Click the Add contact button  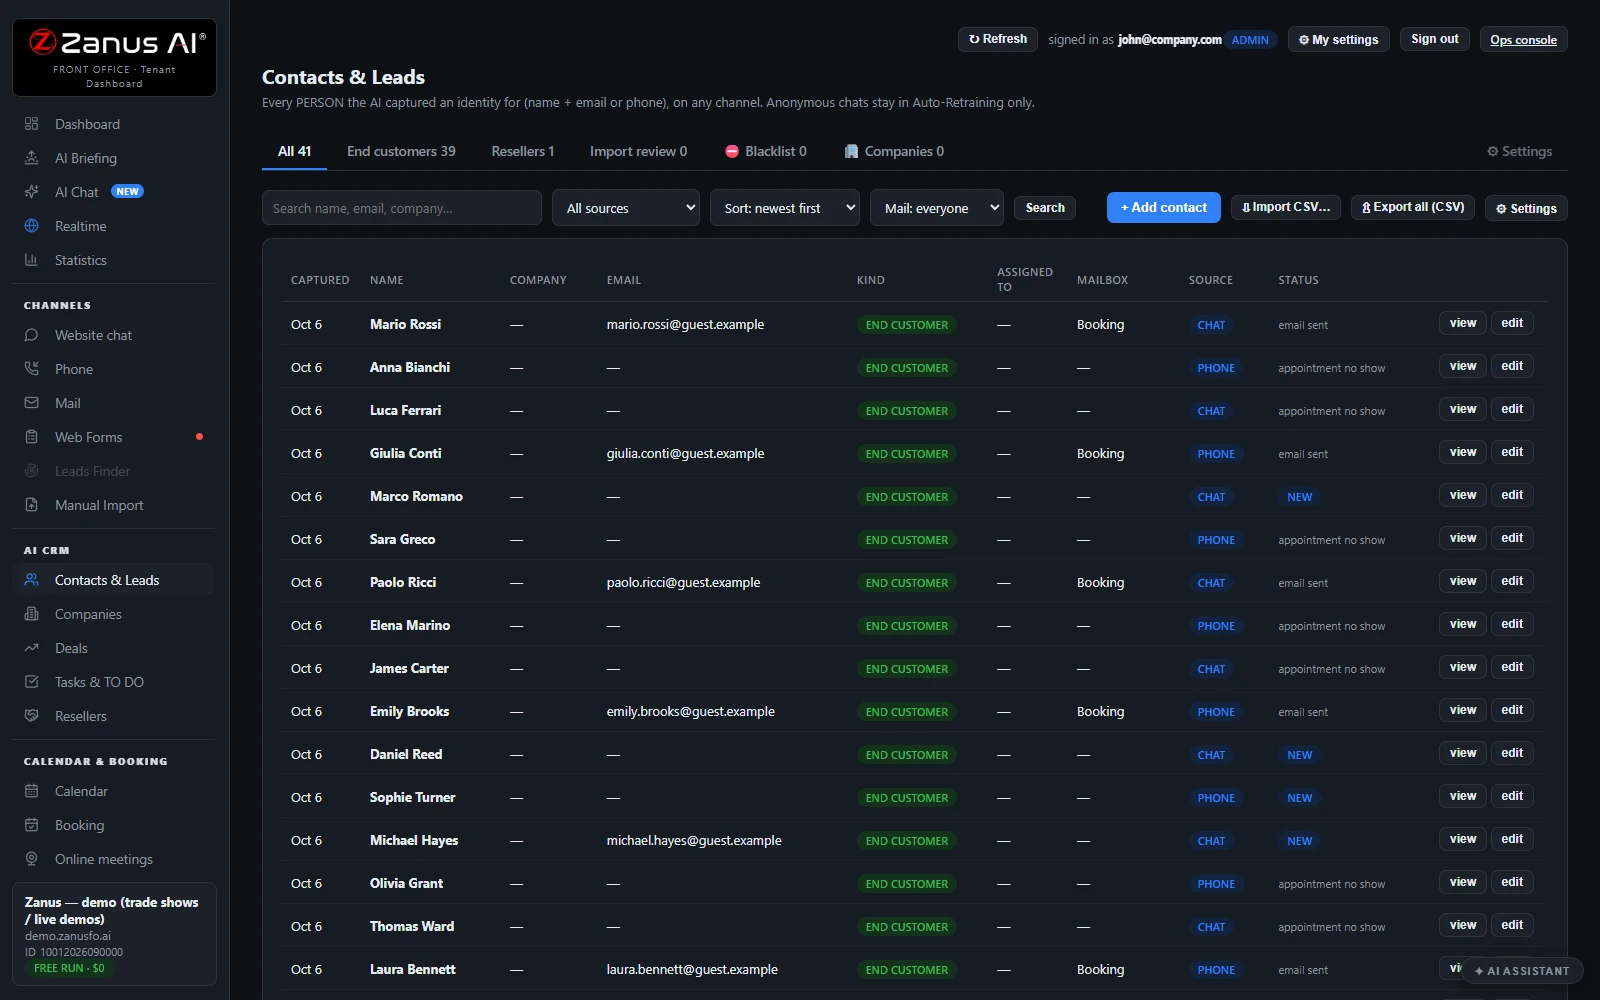pyautogui.click(x=1164, y=208)
